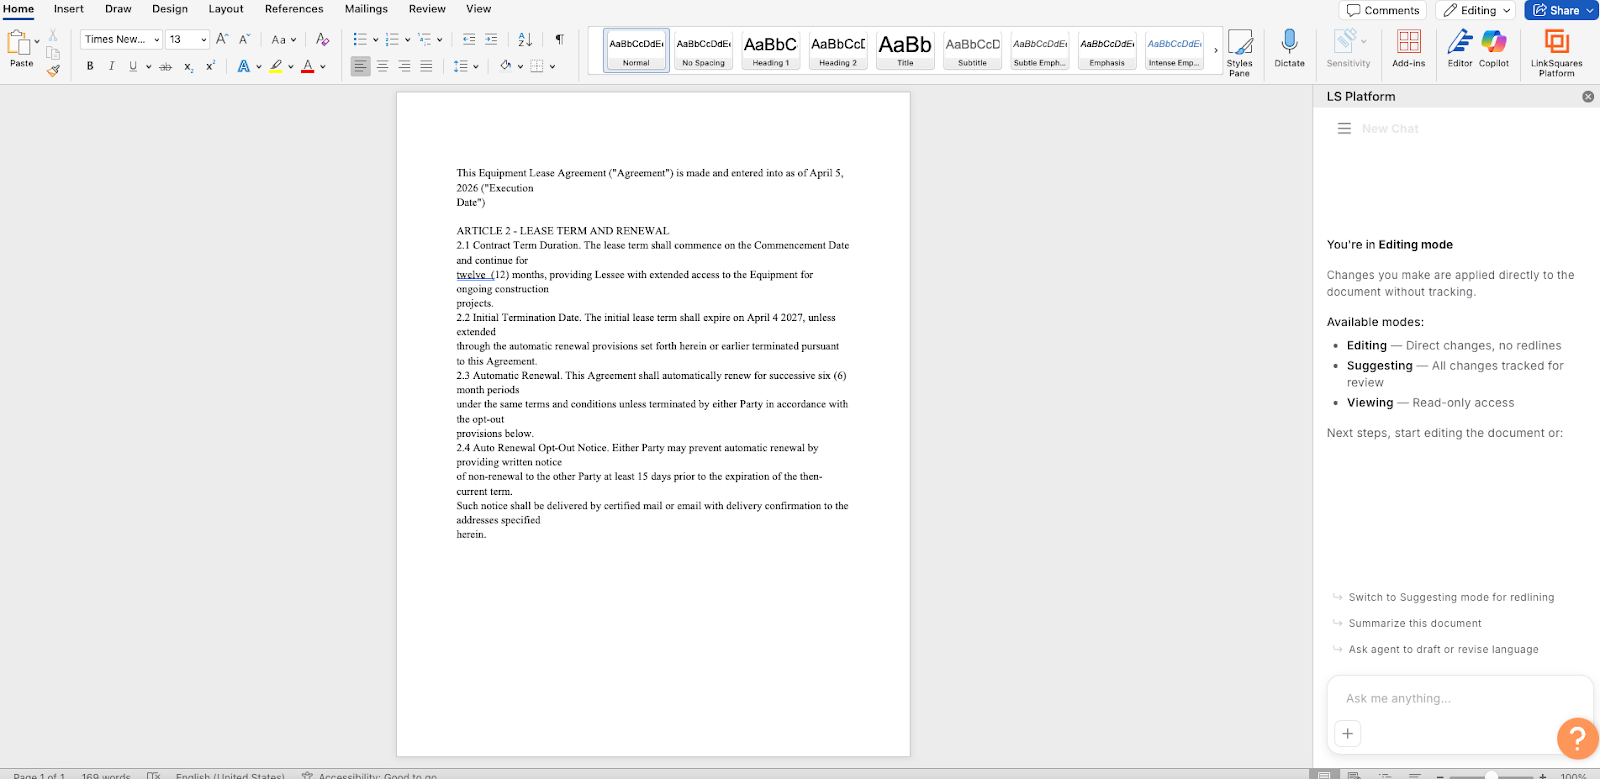Viewport: 1600px width, 779px height.
Task: Click the Add-ins icon
Action: pyautogui.click(x=1408, y=48)
